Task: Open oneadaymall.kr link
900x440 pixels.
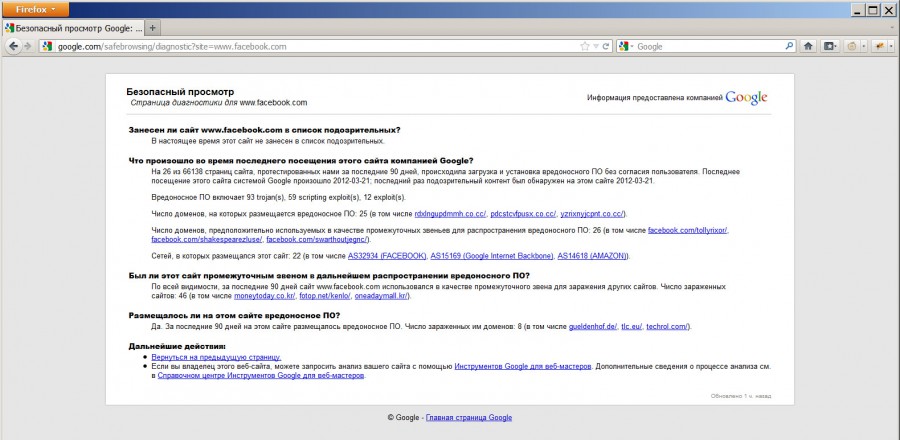Action: click(x=381, y=296)
